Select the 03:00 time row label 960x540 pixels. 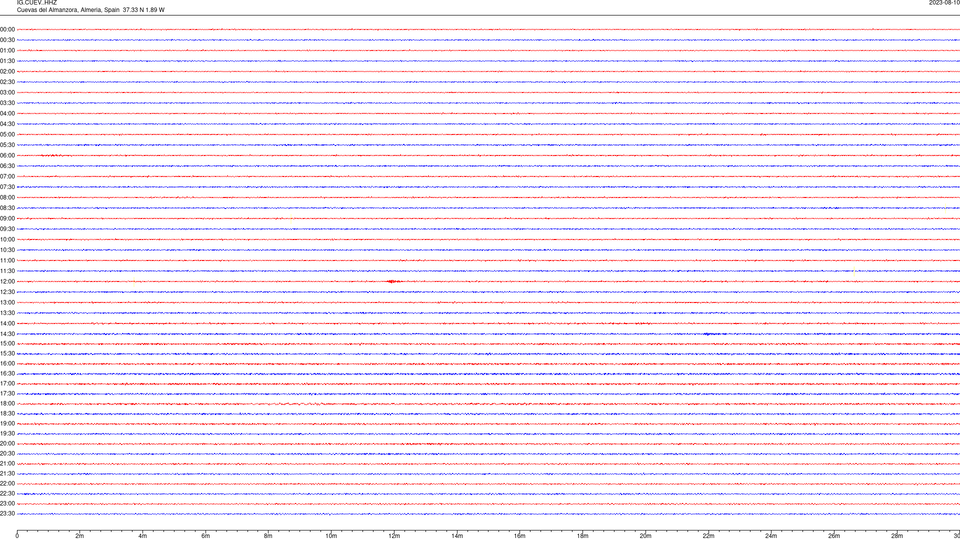pyautogui.click(x=7, y=92)
